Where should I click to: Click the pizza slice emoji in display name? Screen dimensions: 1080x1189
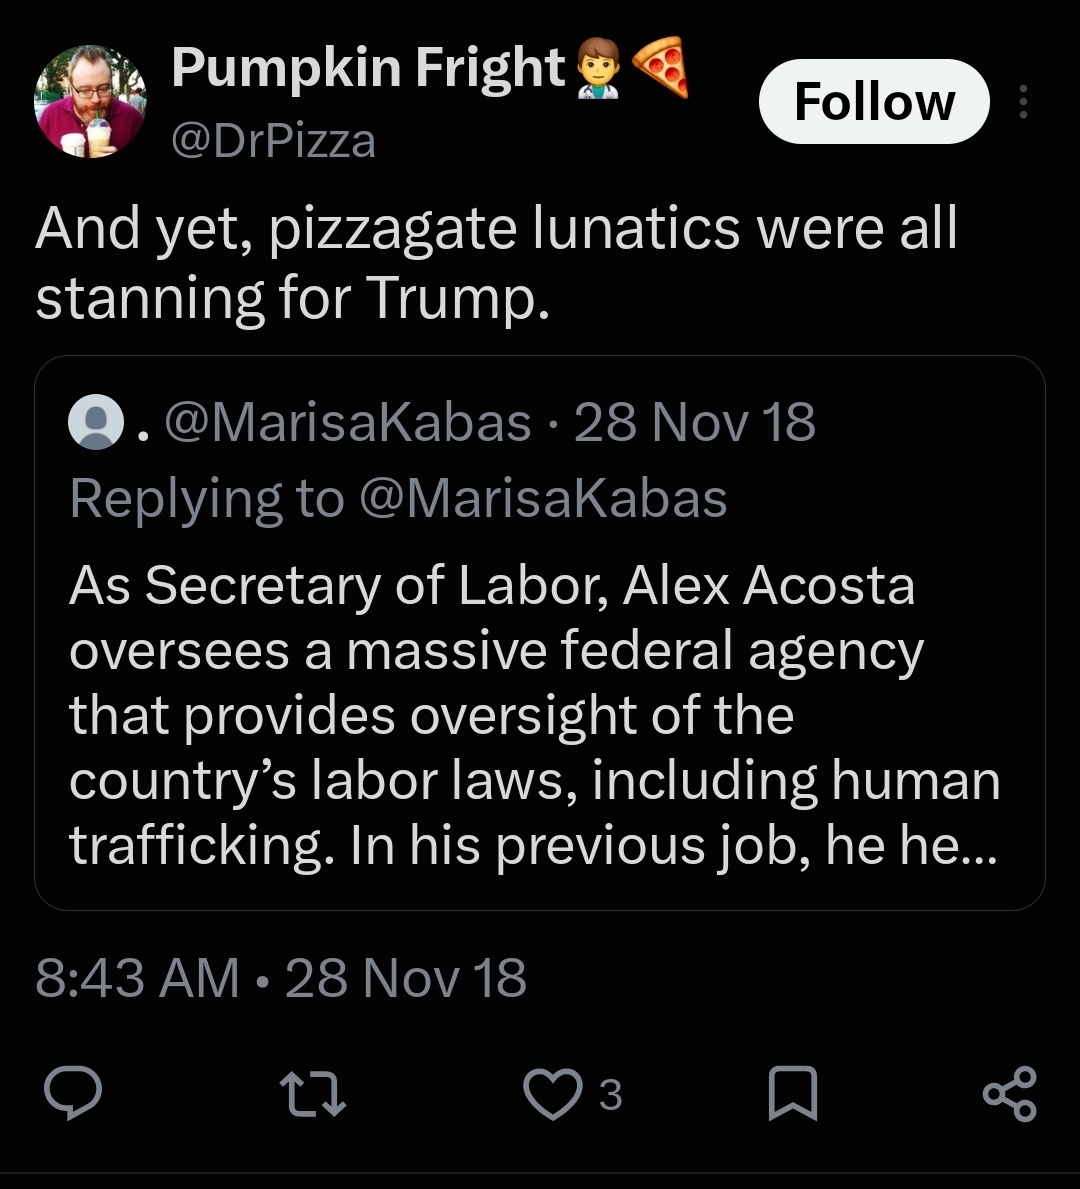click(x=661, y=67)
